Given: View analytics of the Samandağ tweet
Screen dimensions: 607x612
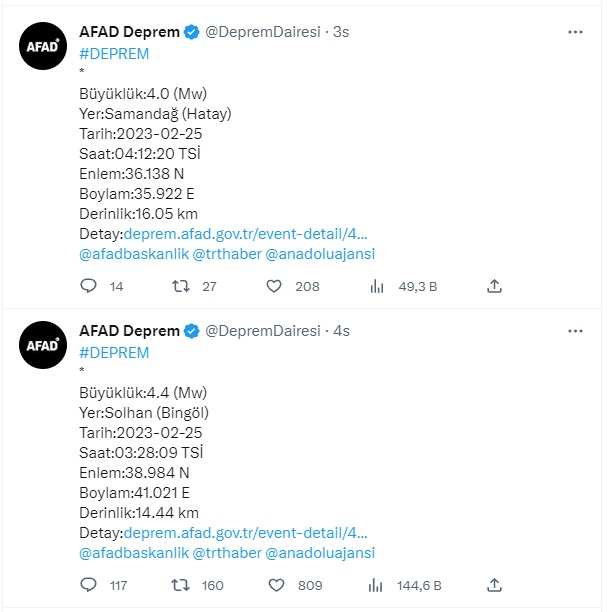Looking at the screenshot, I should [x=377, y=286].
